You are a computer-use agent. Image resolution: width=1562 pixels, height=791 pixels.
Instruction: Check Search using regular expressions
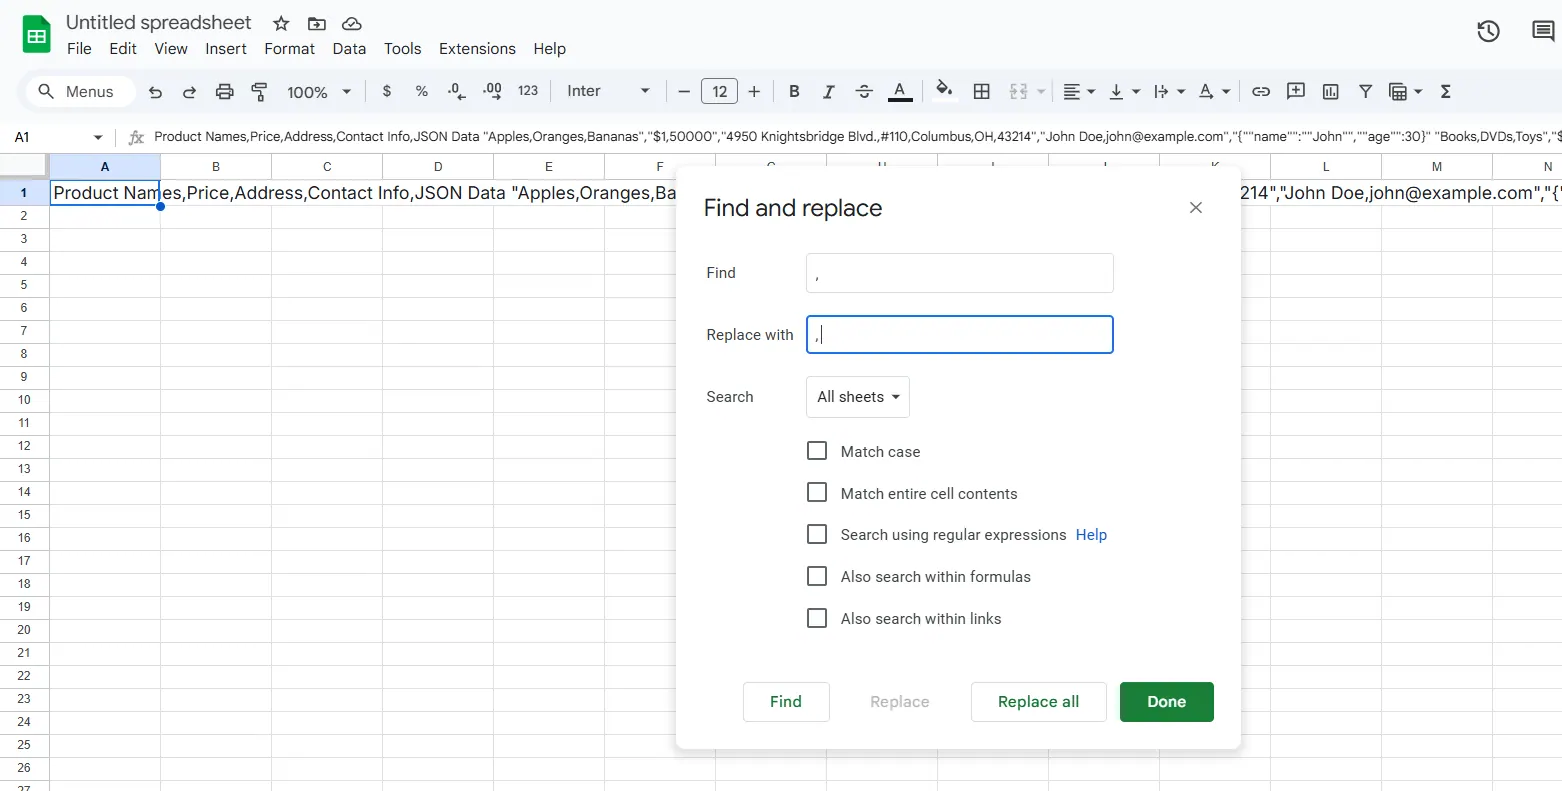[817, 535]
